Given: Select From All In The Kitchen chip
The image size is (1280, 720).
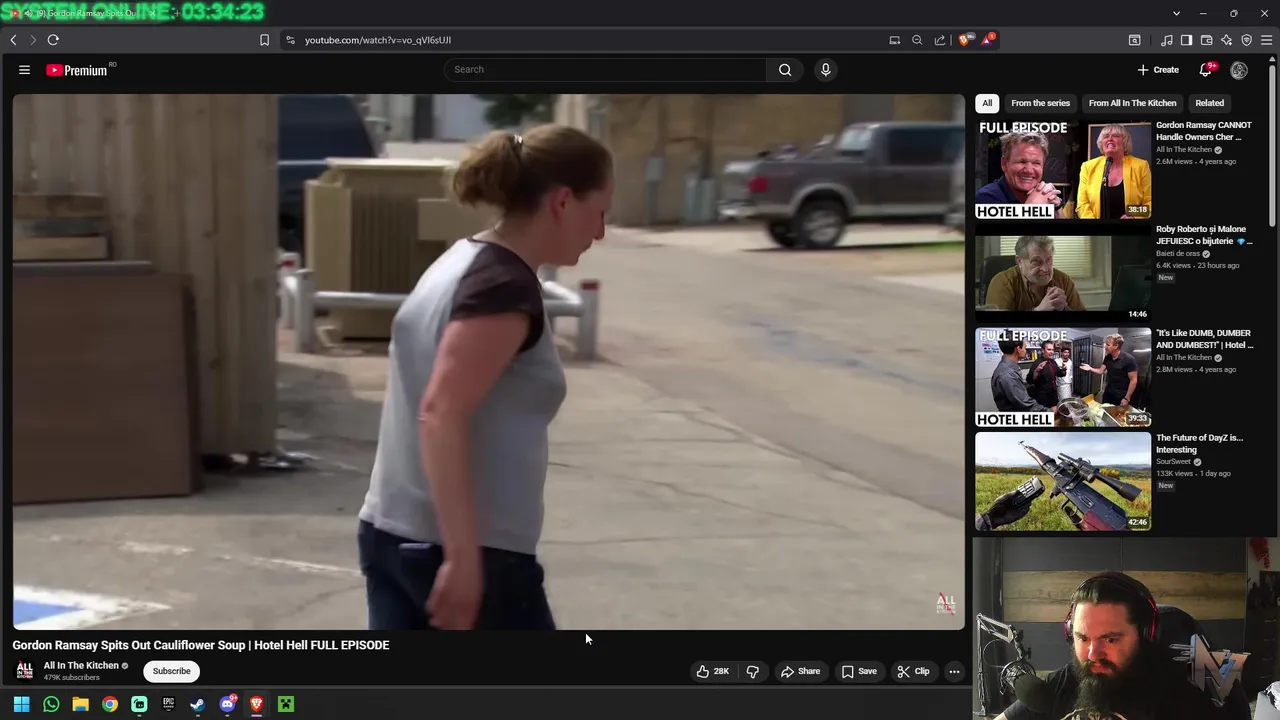Looking at the screenshot, I should (1132, 103).
